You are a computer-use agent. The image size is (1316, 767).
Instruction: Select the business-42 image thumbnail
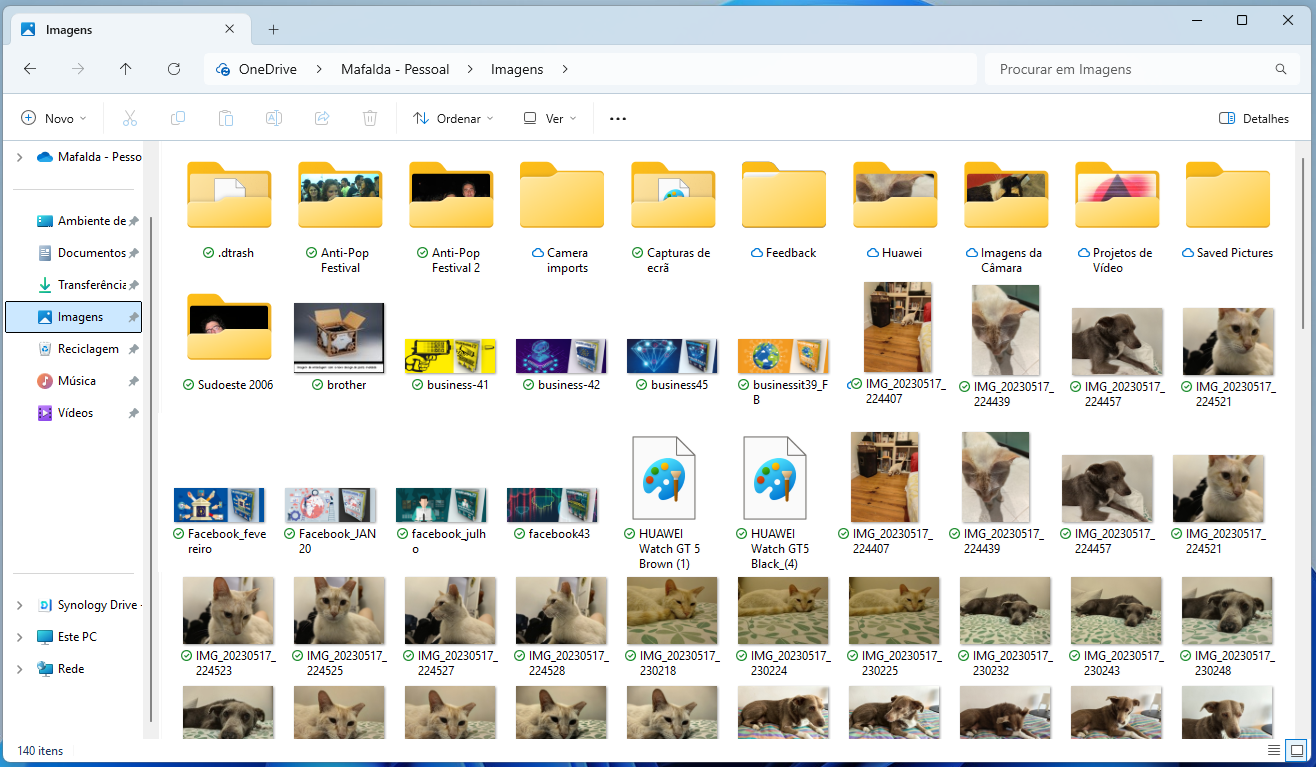coord(561,356)
